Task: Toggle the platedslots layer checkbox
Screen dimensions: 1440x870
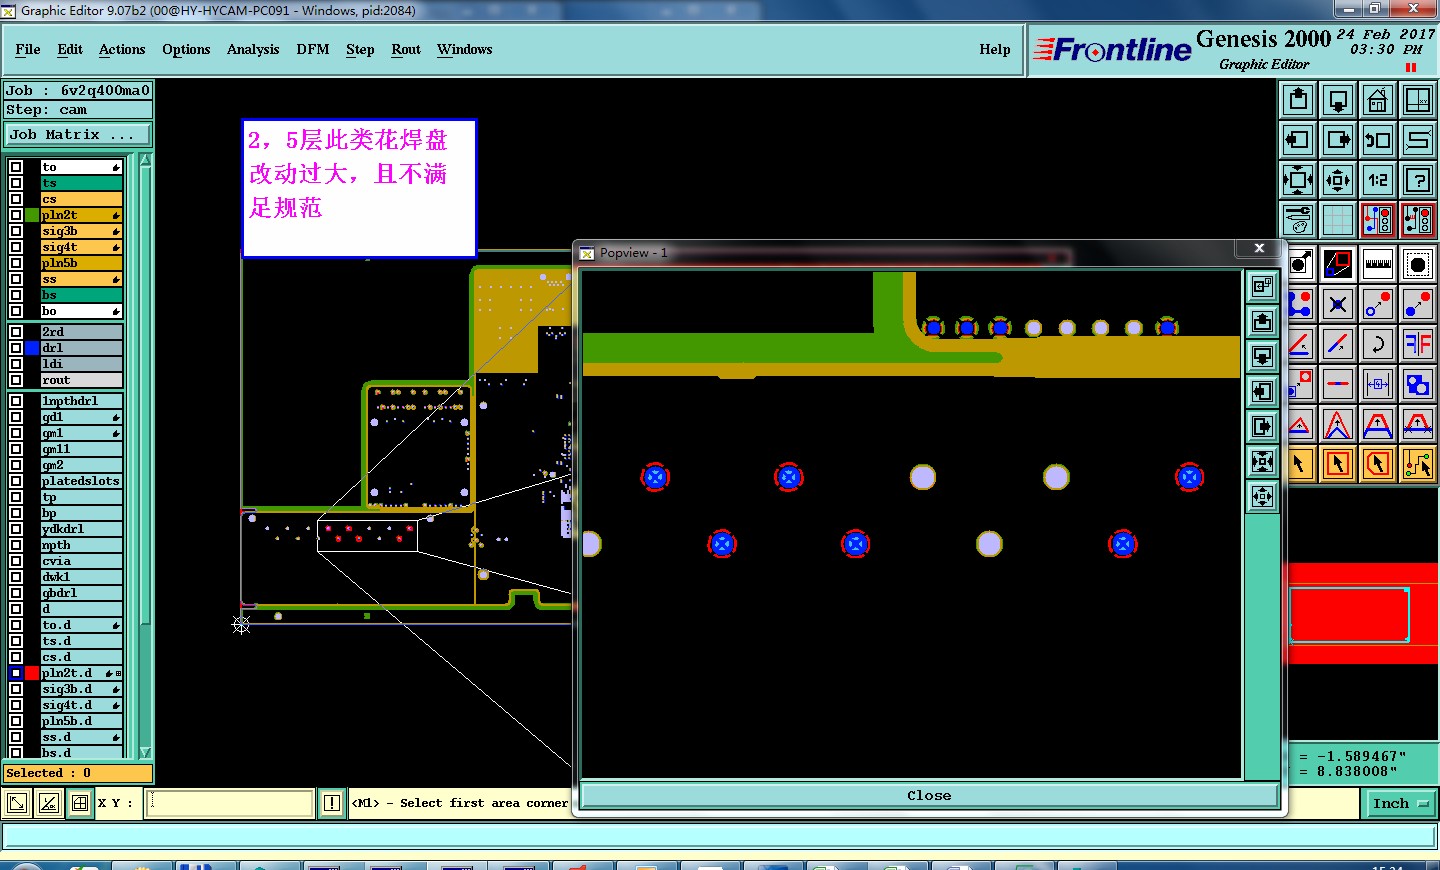Action: [16, 481]
